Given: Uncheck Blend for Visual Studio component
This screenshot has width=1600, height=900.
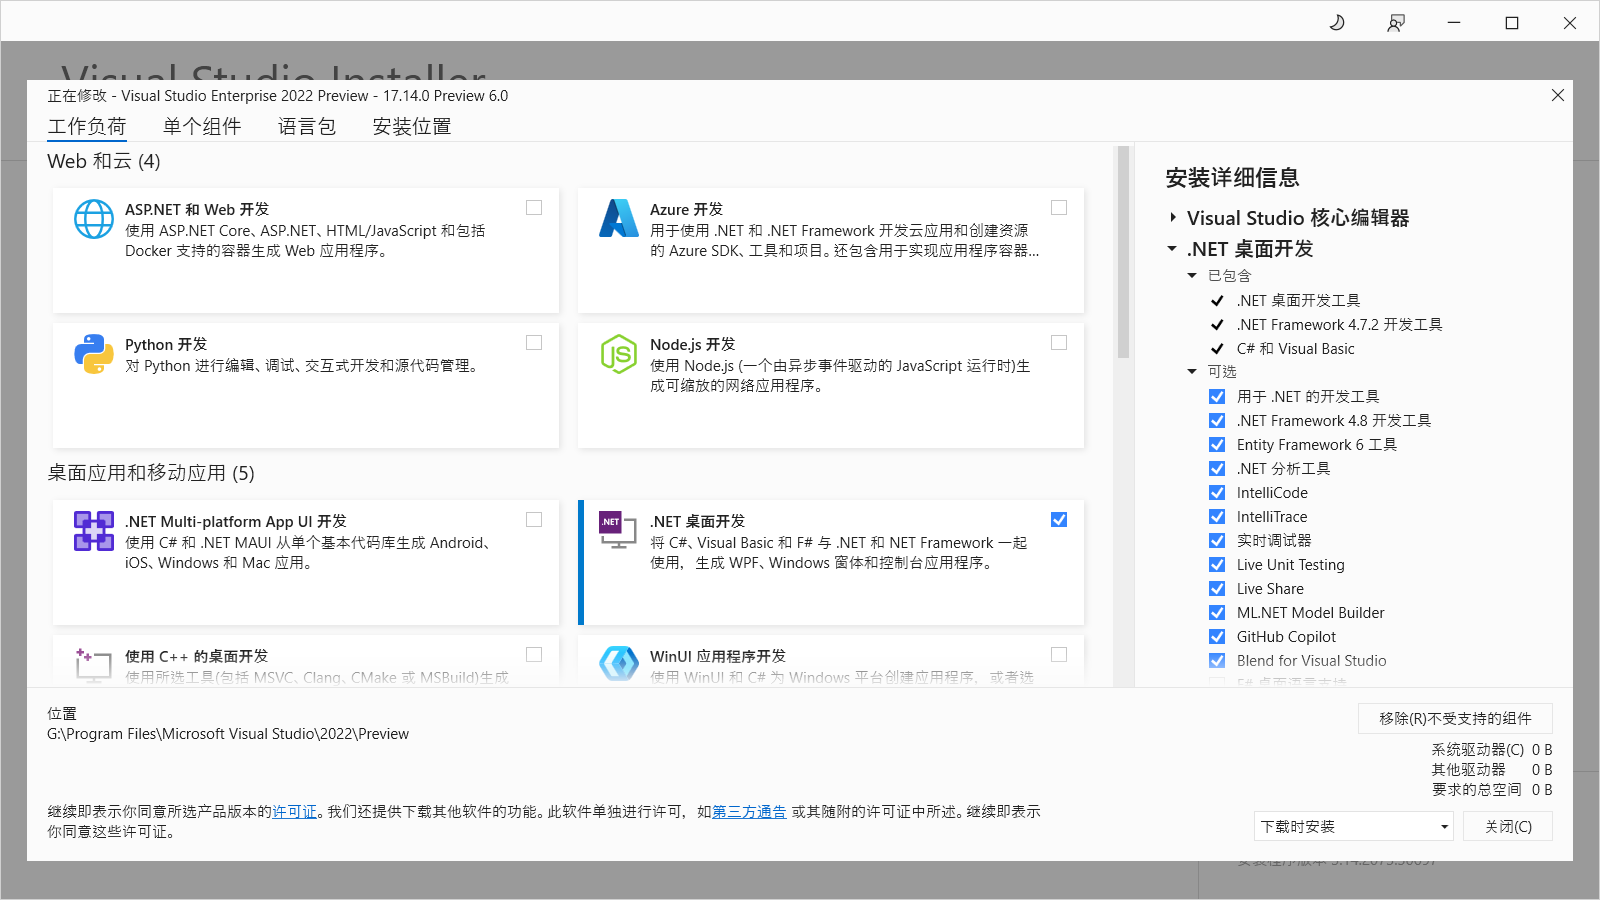Looking at the screenshot, I should tap(1217, 661).
